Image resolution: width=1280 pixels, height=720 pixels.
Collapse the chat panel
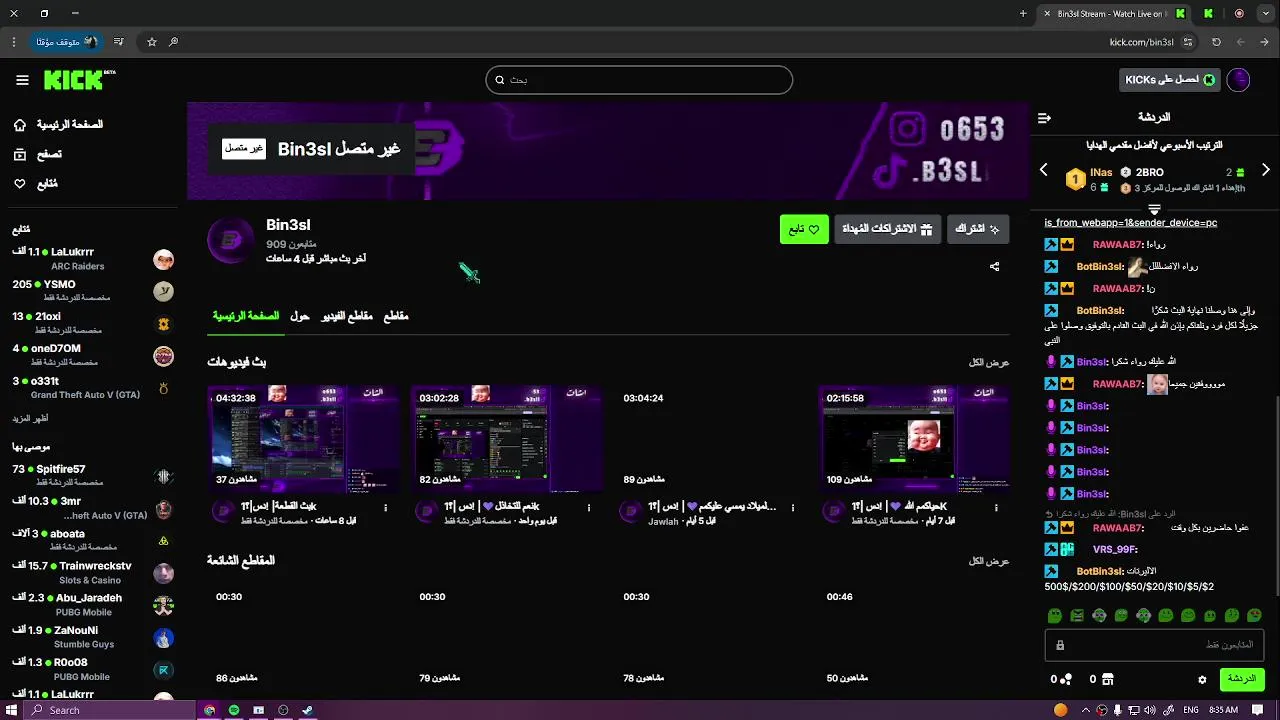1044,118
